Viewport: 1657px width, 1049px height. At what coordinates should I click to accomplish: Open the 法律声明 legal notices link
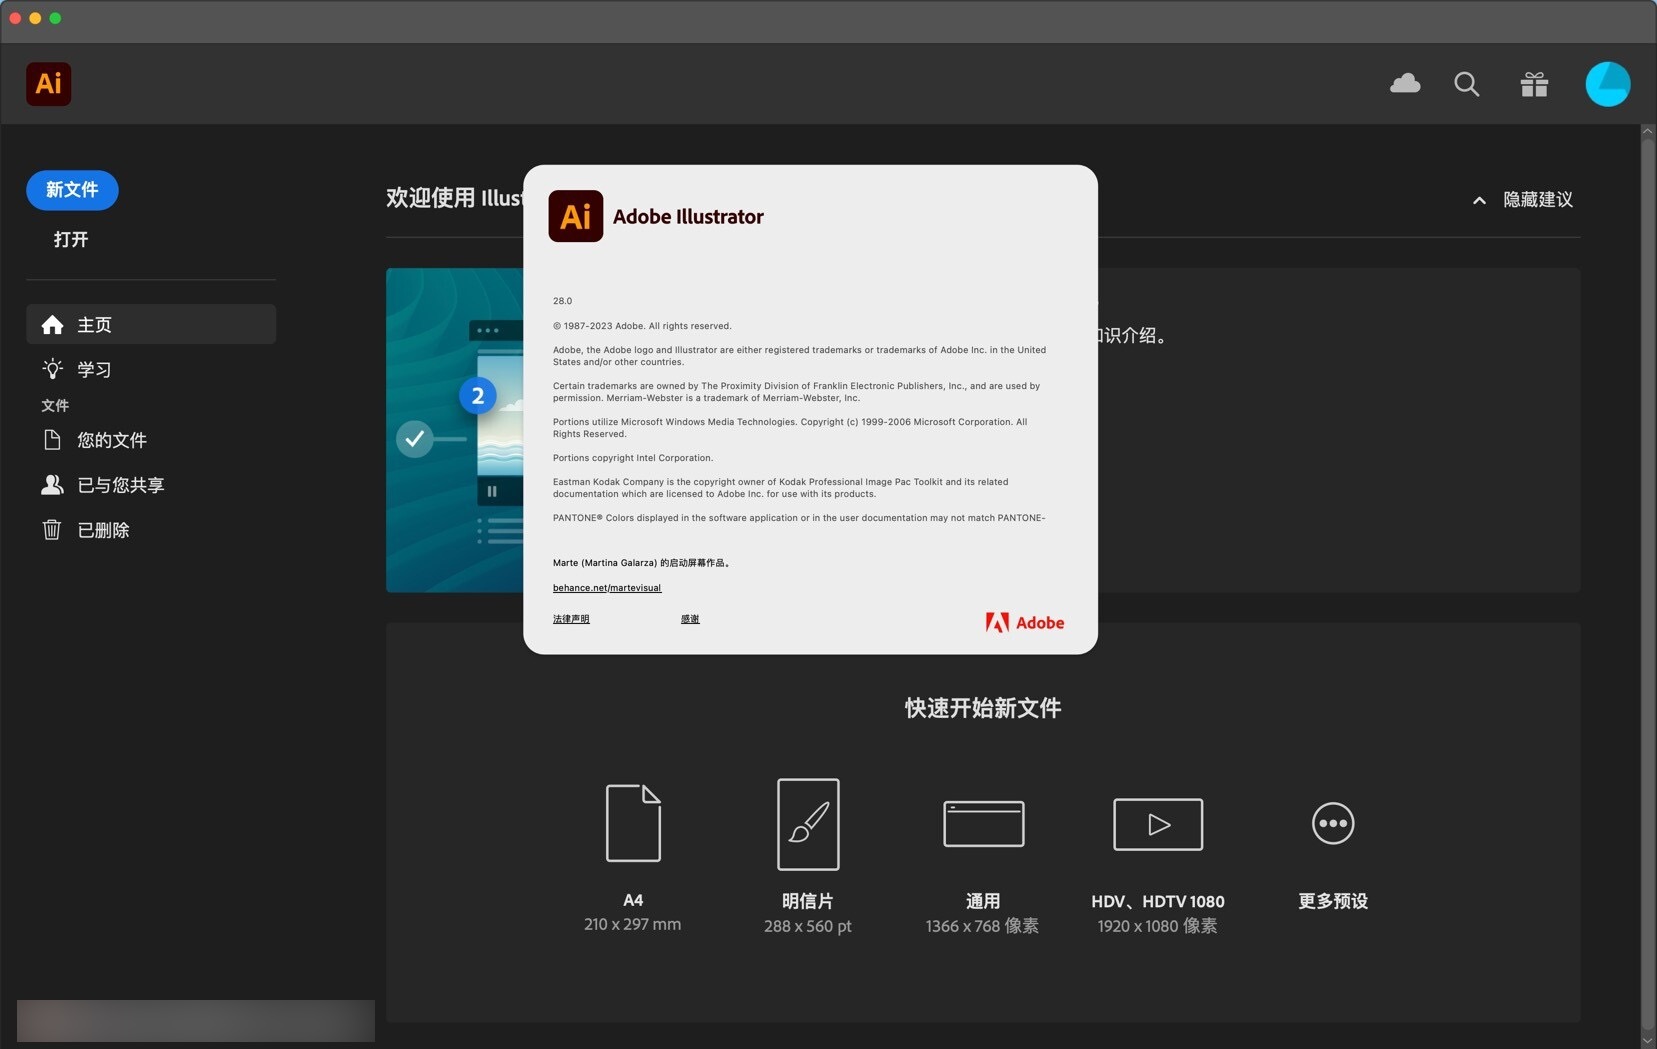pyautogui.click(x=571, y=619)
